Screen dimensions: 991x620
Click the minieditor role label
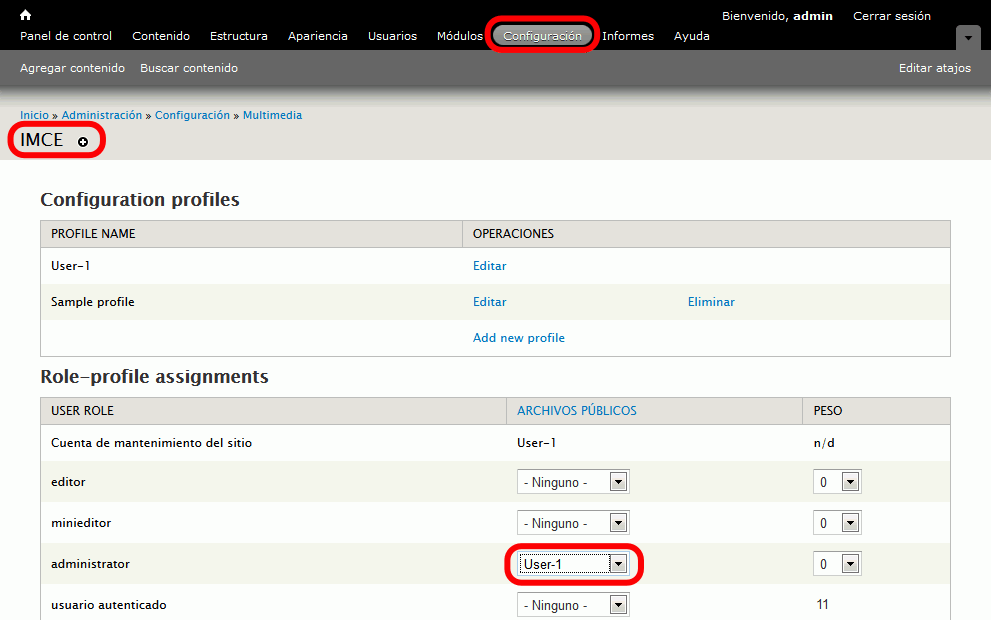81,523
